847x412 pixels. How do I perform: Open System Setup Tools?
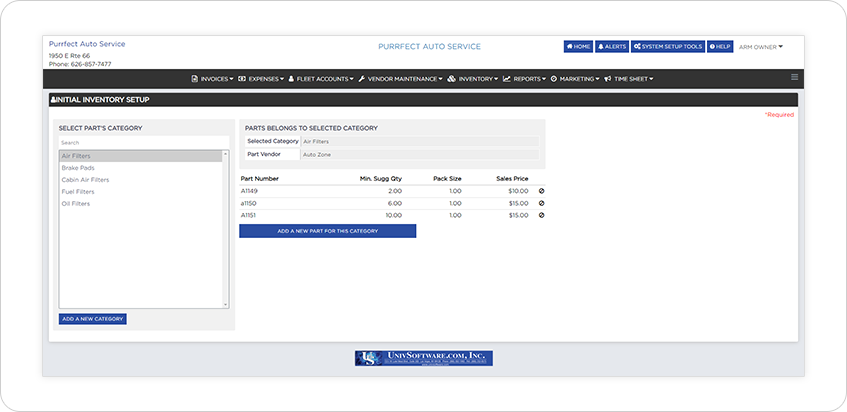pyautogui.click(x=668, y=46)
